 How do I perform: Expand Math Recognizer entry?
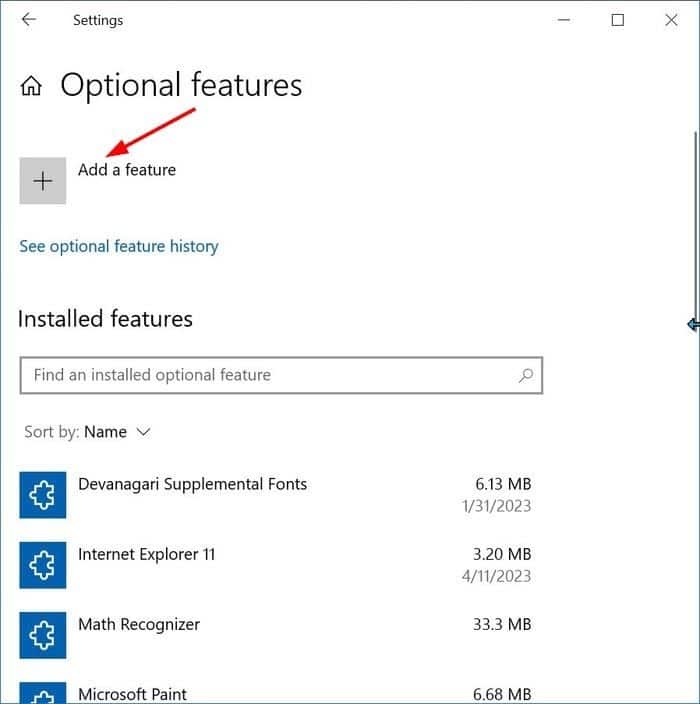(x=275, y=635)
